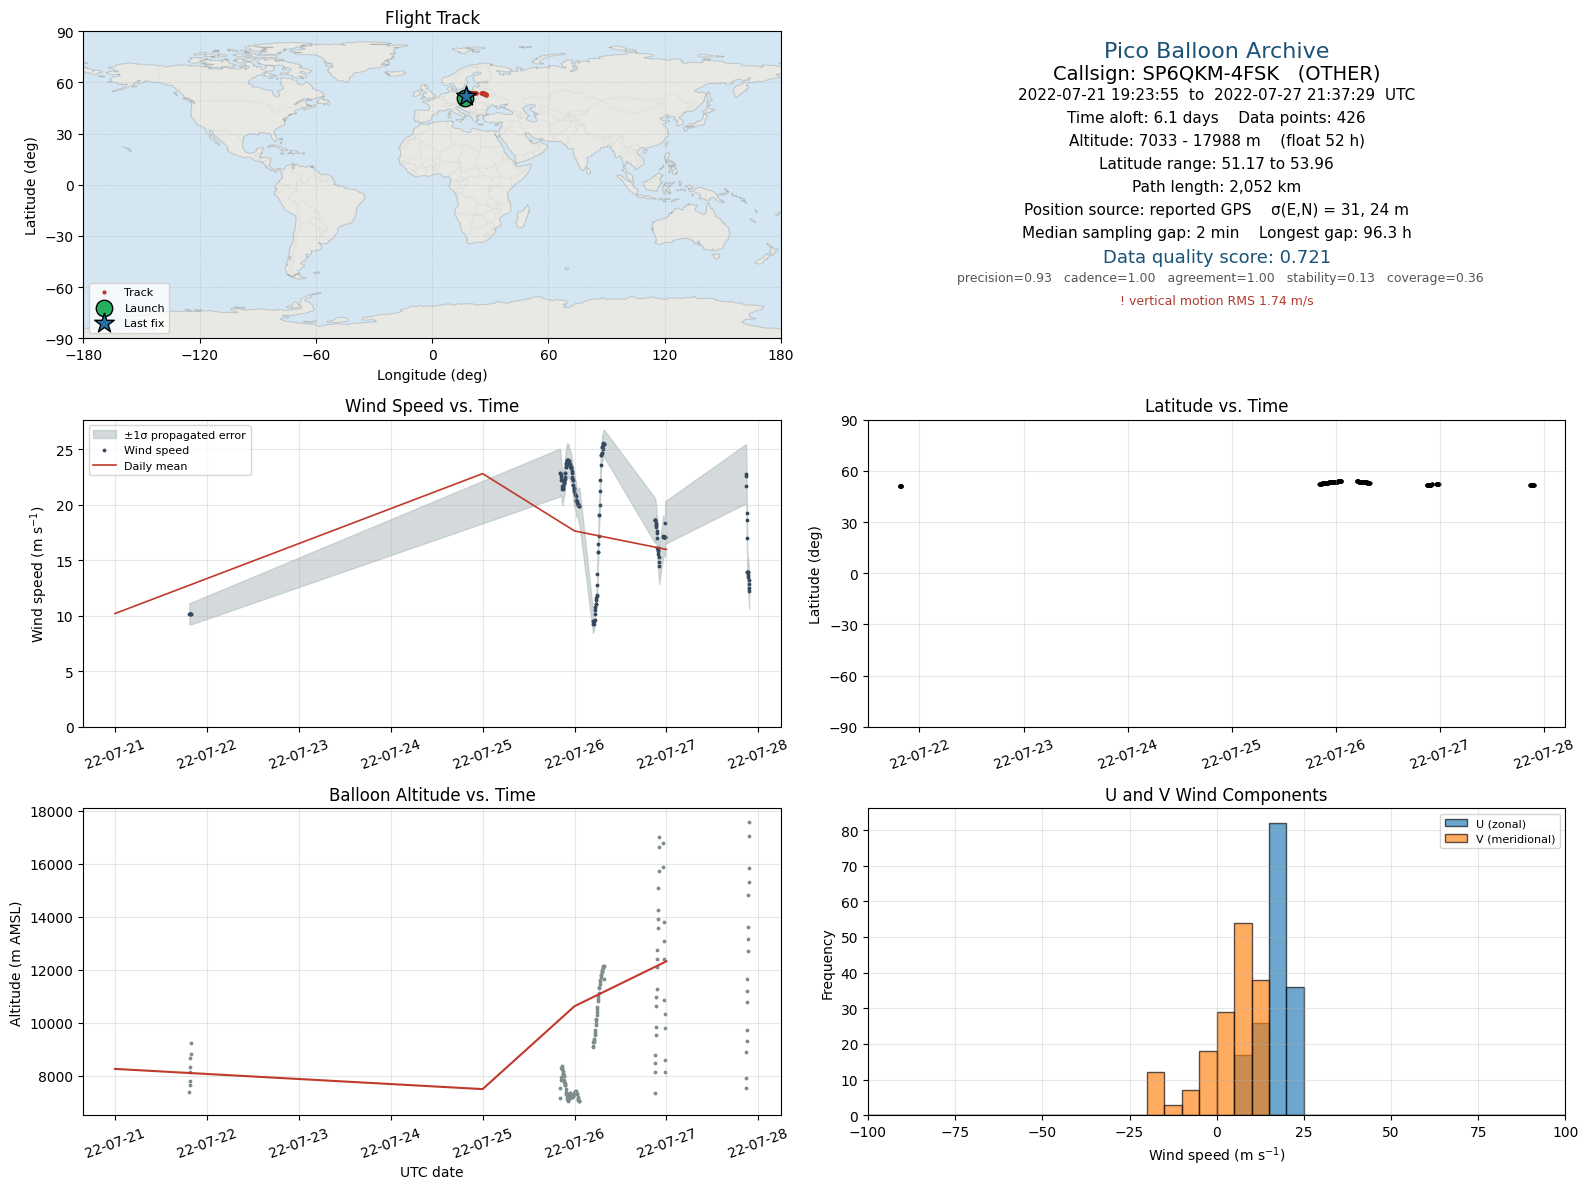Click the "Latitude range: 51.17 to 53.96" line

[x=1216, y=164]
